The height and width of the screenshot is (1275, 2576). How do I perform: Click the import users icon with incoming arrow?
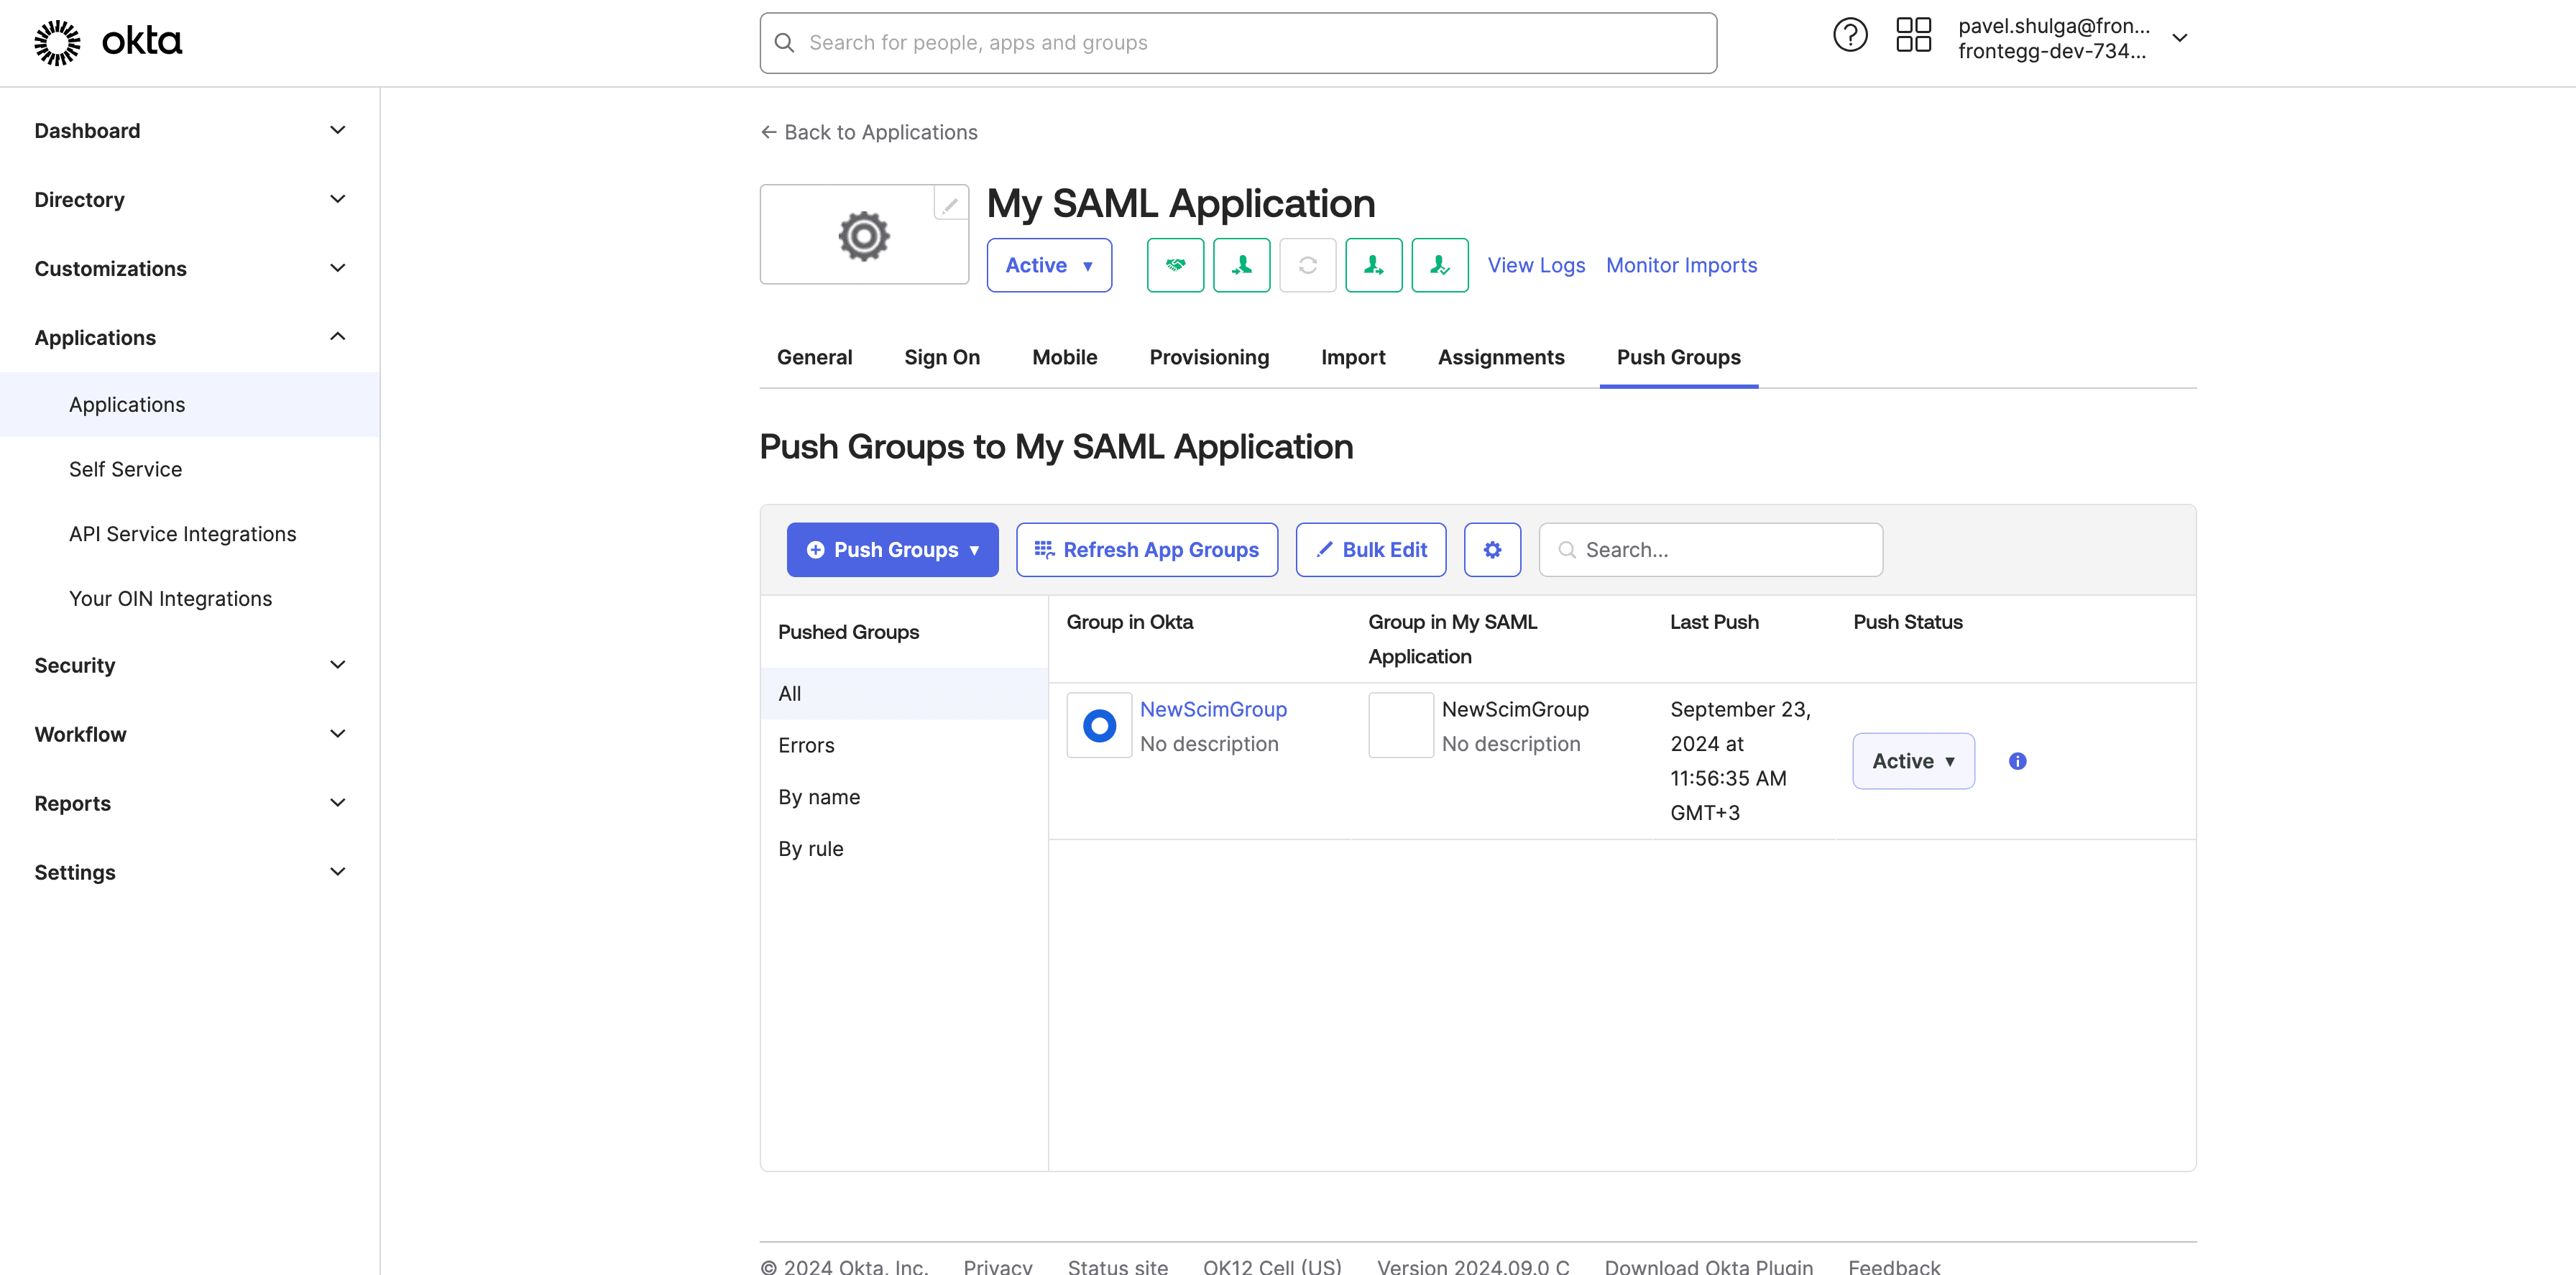1241,265
